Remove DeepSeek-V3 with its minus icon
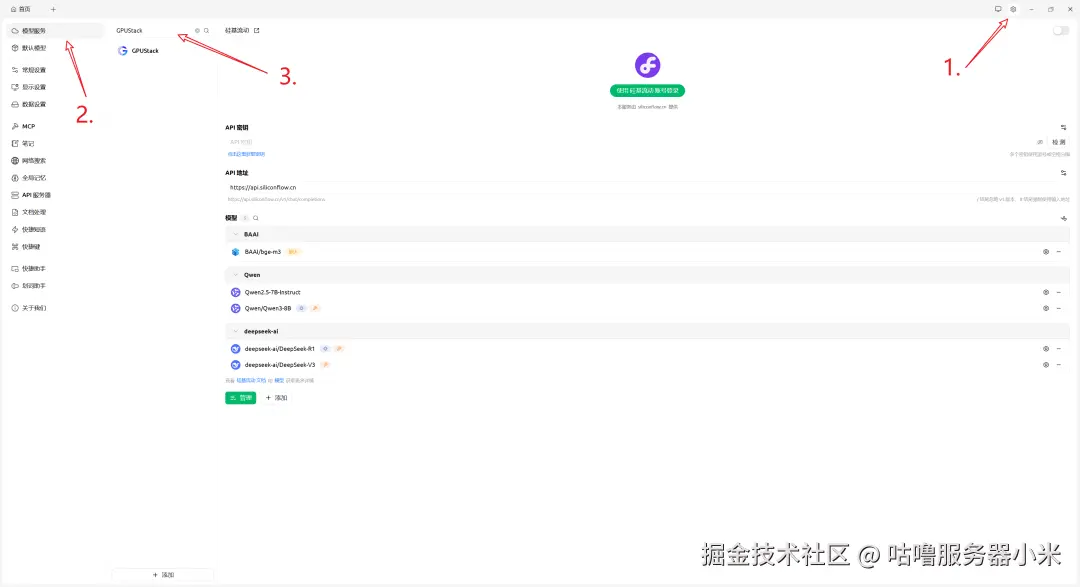The height and width of the screenshot is (587, 1080). (1059, 364)
